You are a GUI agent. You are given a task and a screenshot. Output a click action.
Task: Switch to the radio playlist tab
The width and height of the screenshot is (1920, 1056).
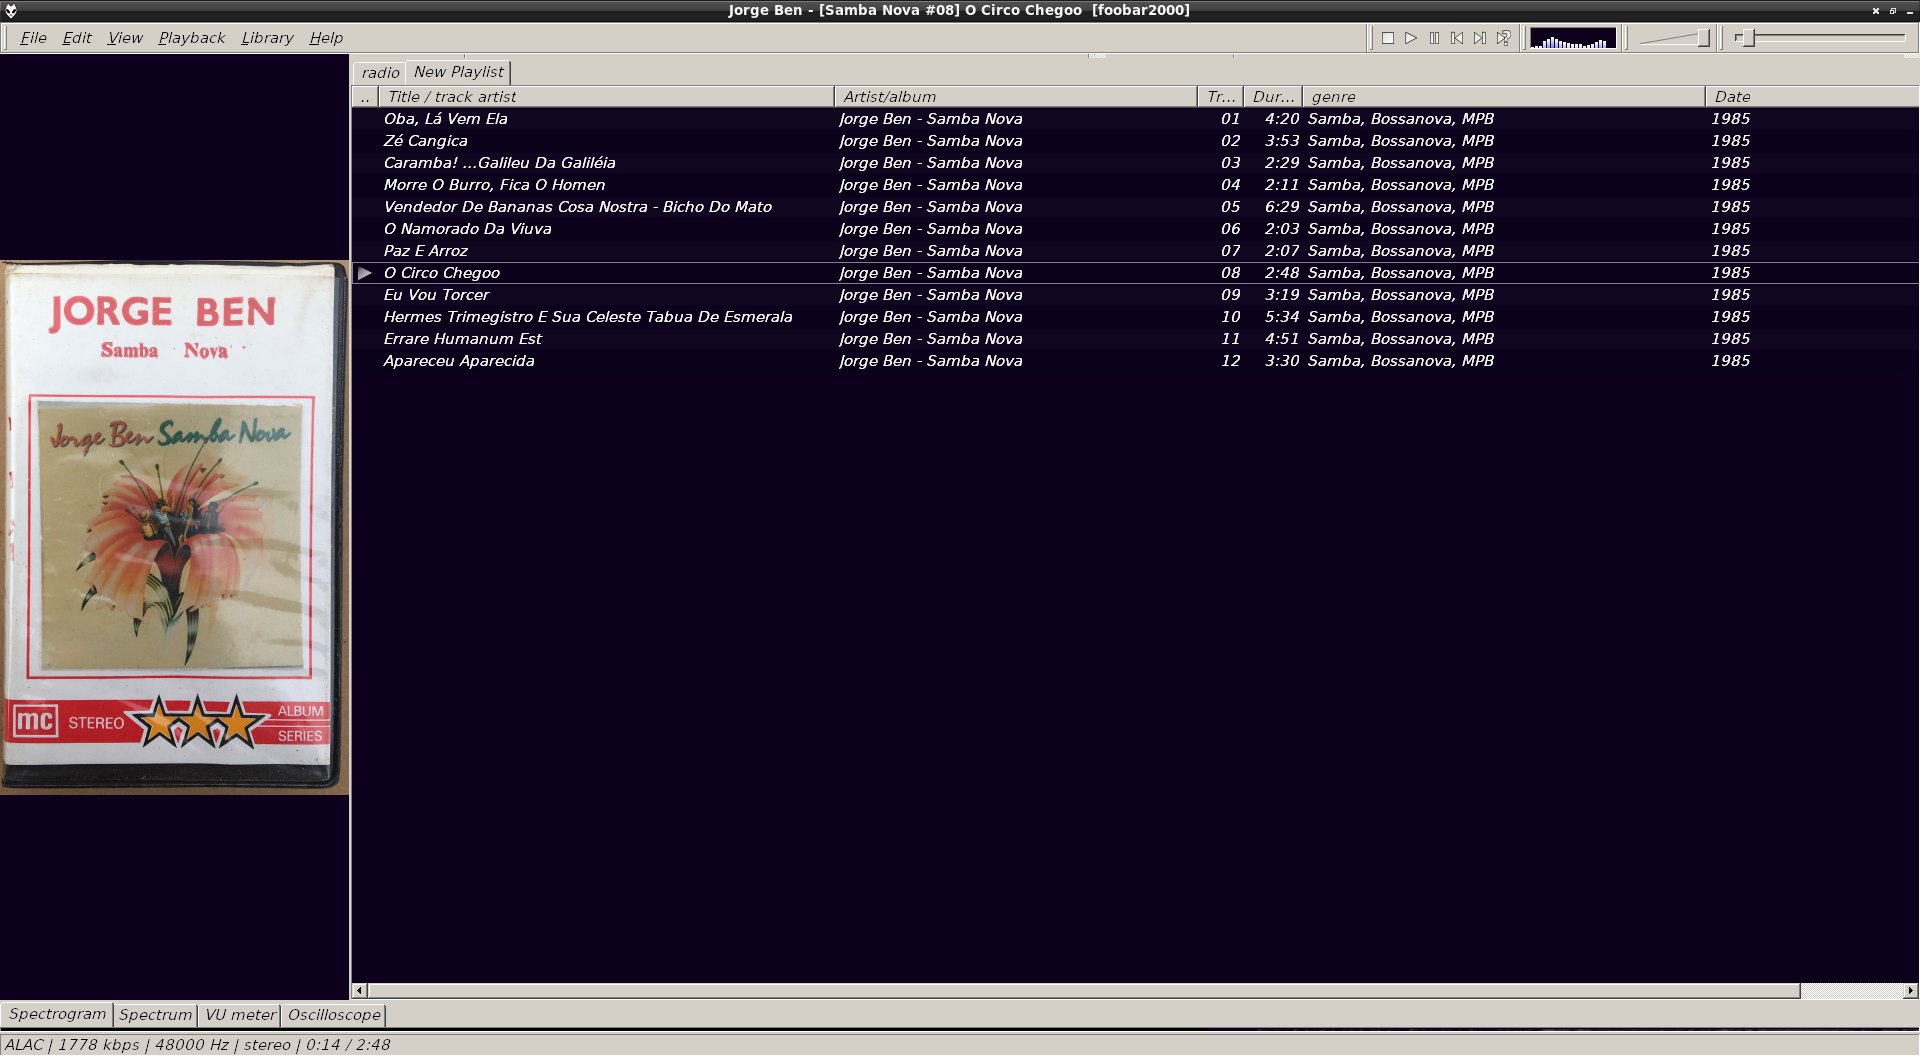click(380, 73)
